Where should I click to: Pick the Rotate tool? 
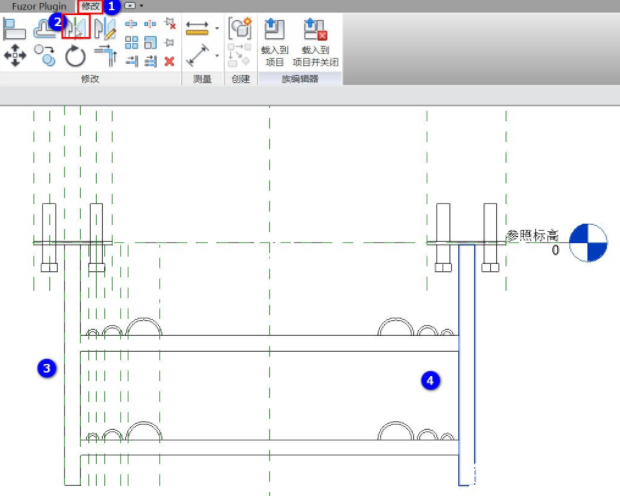tap(76, 56)
